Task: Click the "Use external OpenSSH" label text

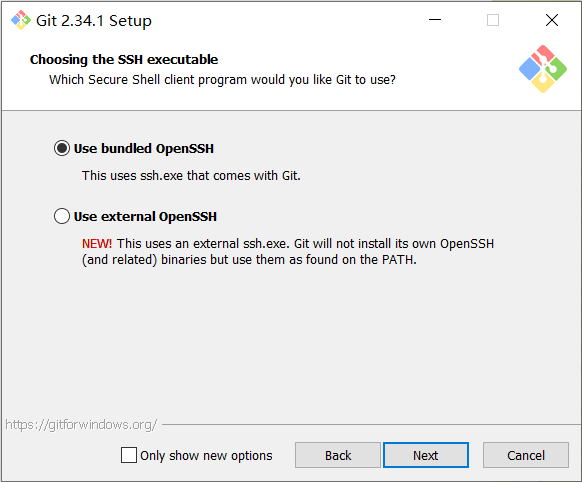Action: pos(145,216)
